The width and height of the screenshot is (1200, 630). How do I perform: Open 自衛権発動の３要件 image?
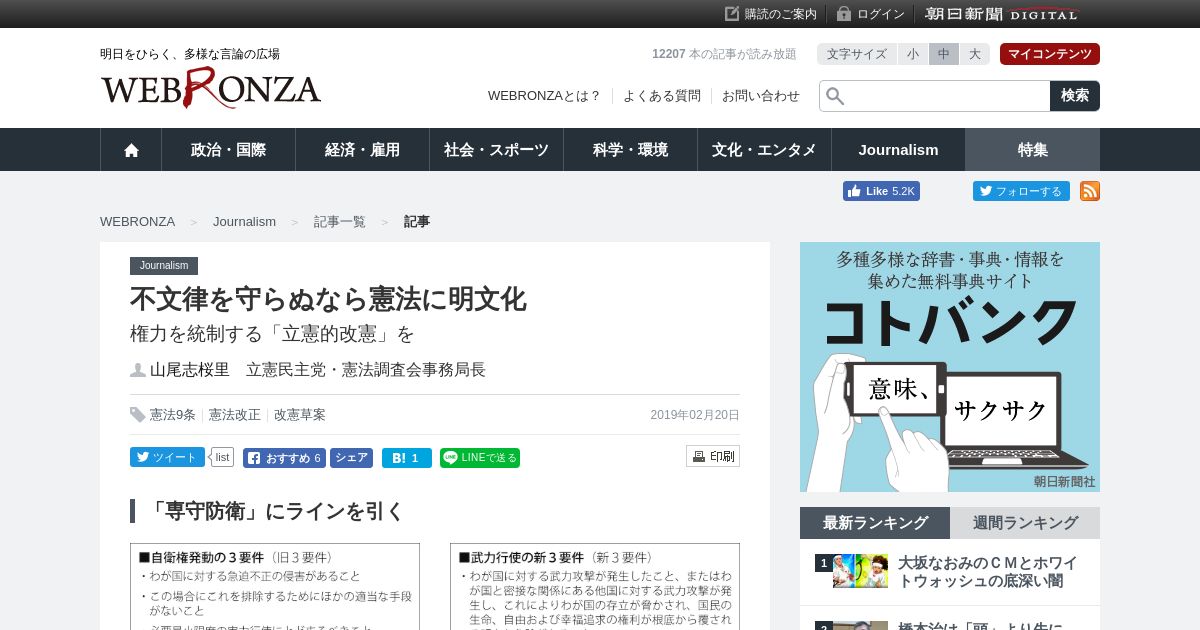[275, 587]
